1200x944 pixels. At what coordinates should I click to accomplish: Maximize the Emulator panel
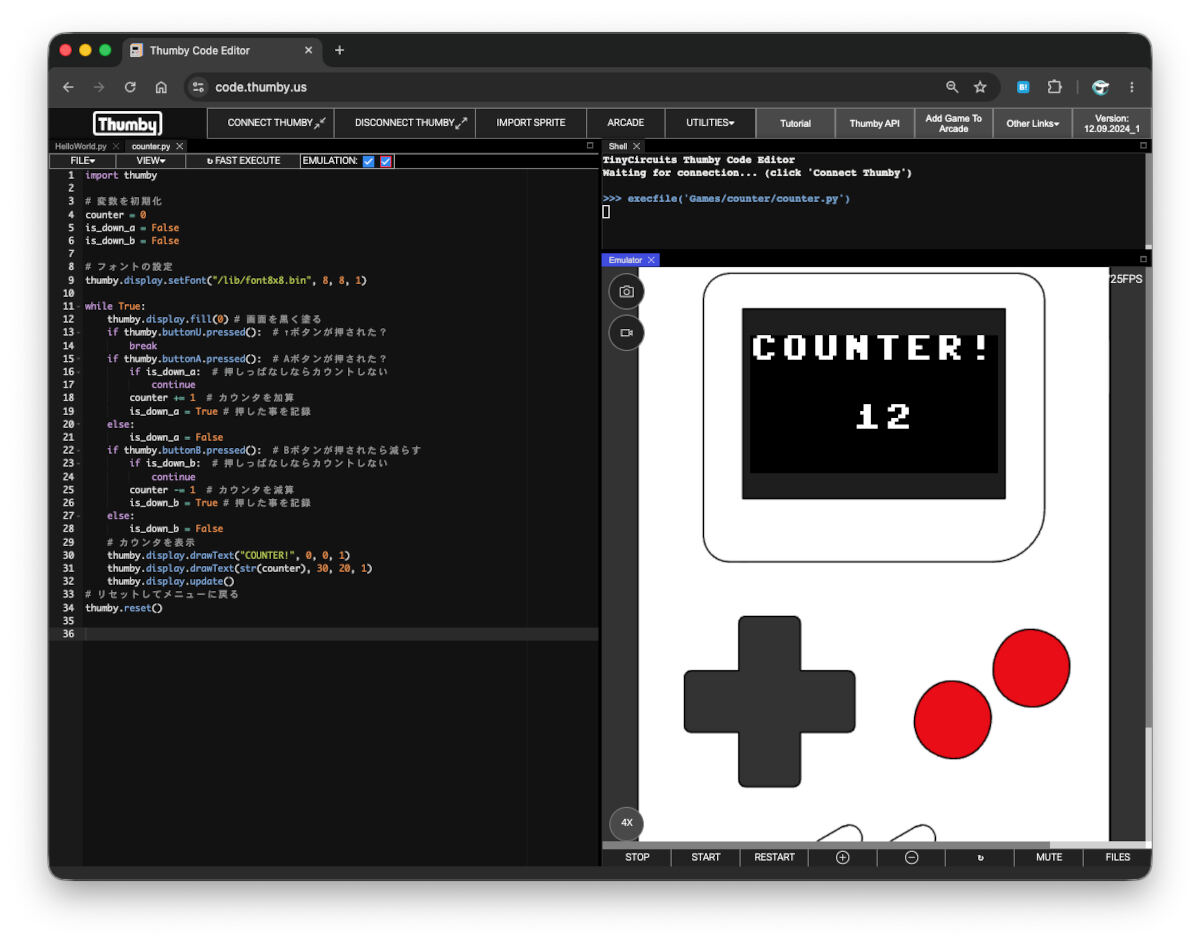coord(1143,259)
